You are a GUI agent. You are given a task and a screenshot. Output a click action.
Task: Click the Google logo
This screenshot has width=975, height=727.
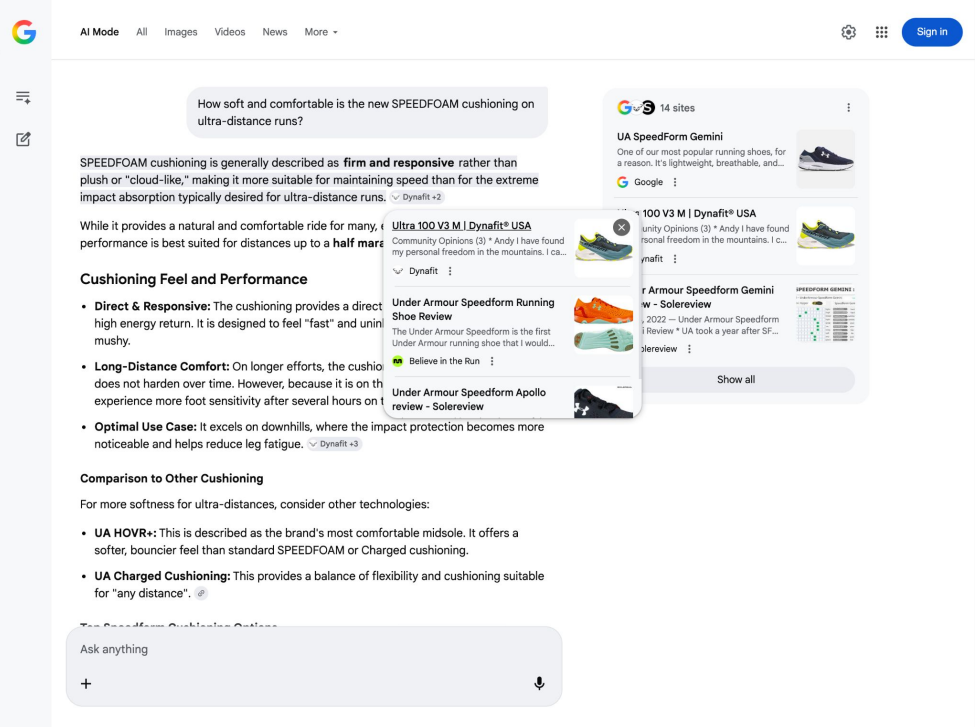click(24, 32)
